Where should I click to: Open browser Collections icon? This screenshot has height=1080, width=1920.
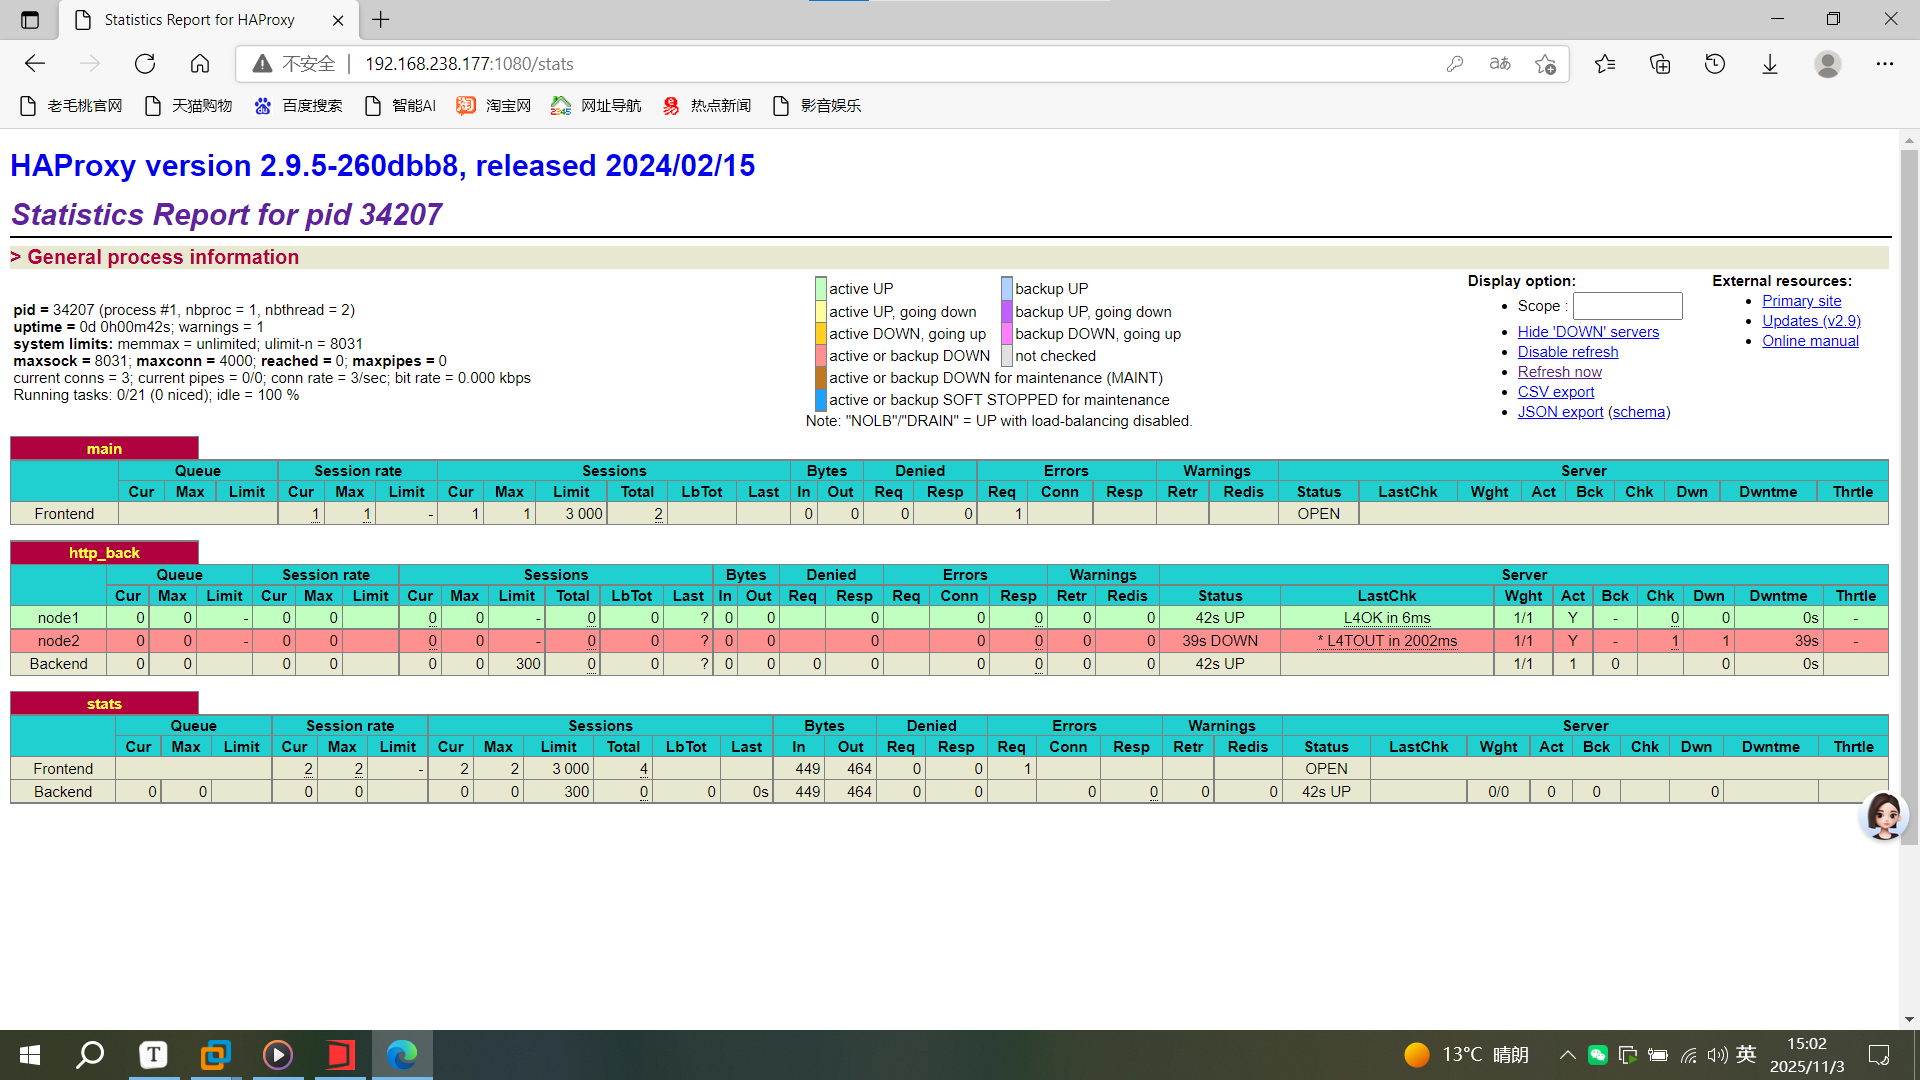(1660, 64)
